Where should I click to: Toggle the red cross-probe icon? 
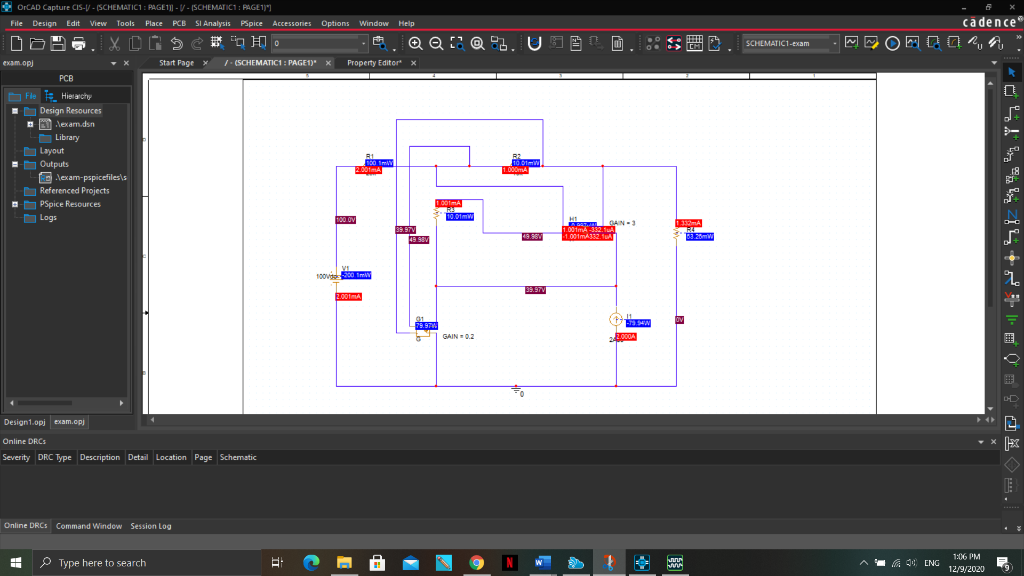(x=673, y=44)
